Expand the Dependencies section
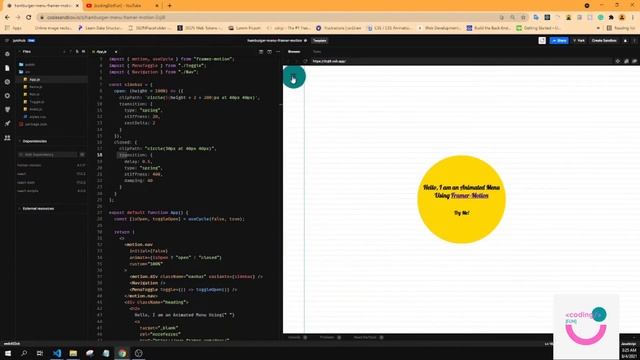The image size is (640, 360). 35,141
